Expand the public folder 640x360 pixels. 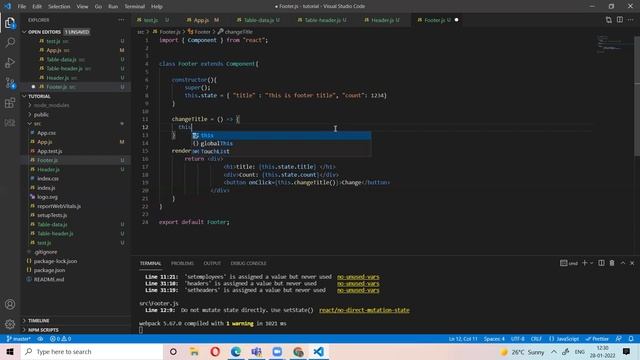[41, 115]
